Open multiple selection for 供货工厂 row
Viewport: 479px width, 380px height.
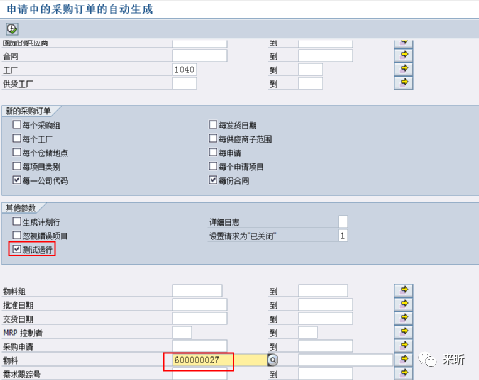pyautogui.click(x=404, y=82)
